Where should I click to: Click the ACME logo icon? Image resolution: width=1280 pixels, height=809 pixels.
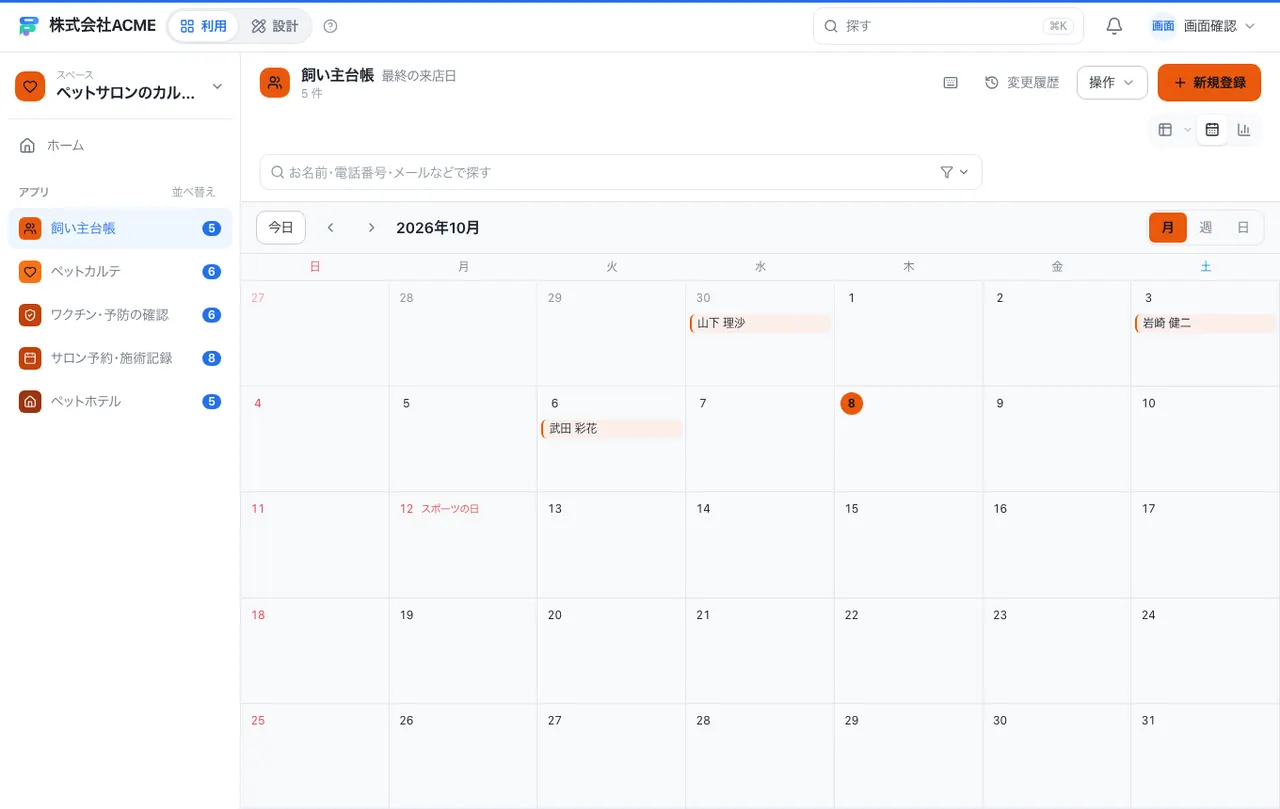pyautogui.click(x=29, y=26)
